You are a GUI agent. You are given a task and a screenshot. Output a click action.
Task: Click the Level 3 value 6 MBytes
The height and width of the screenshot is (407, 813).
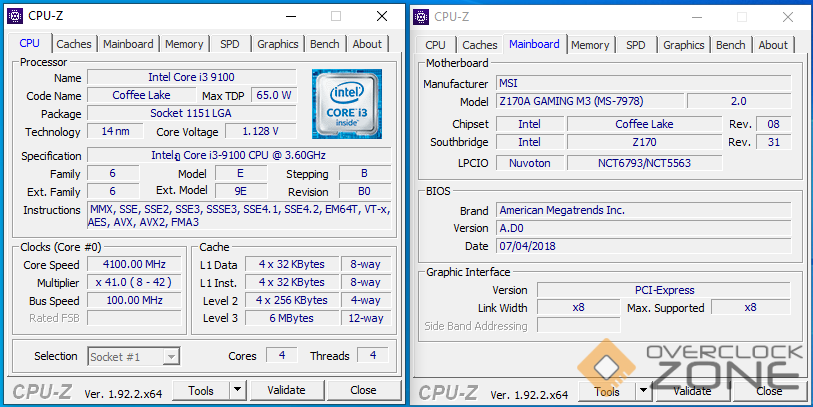(x=292, y=318)
